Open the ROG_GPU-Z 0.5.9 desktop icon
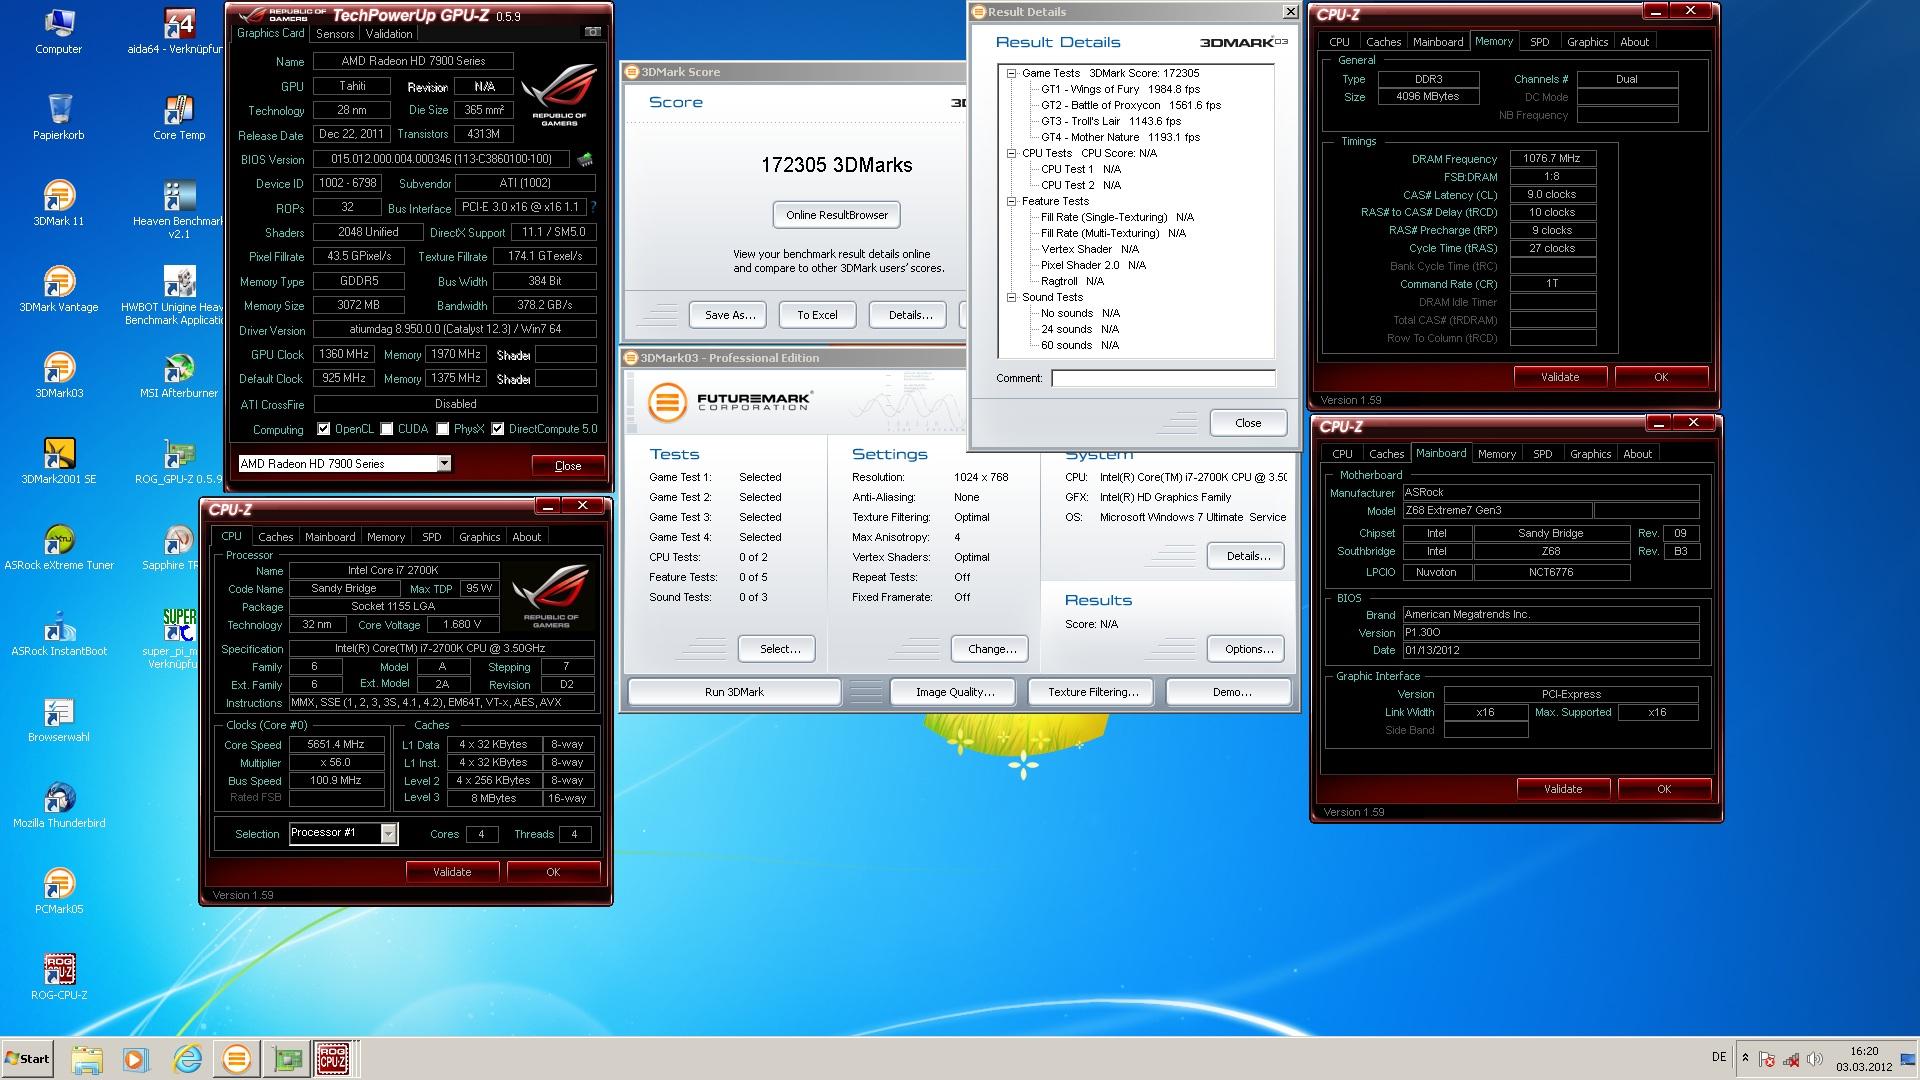Screen dimensions: 1920x1080 click(x=179, y=462)
